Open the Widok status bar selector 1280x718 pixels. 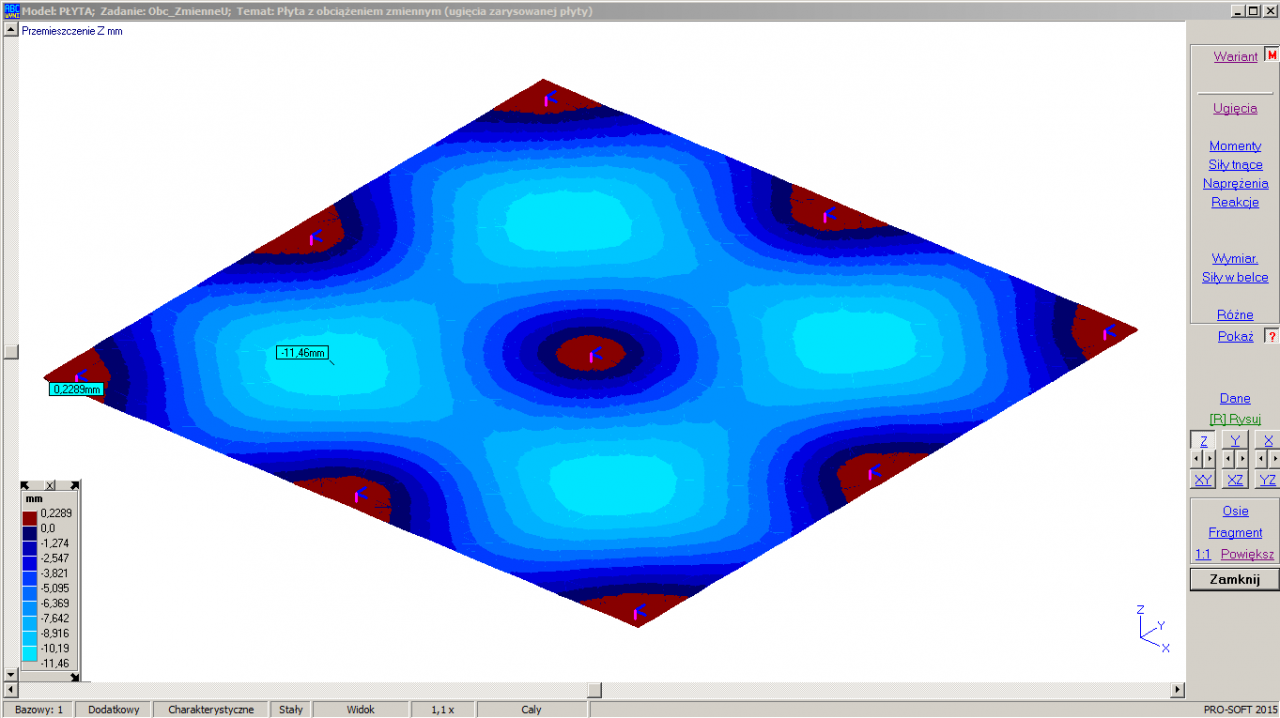(x=360, y=709)
